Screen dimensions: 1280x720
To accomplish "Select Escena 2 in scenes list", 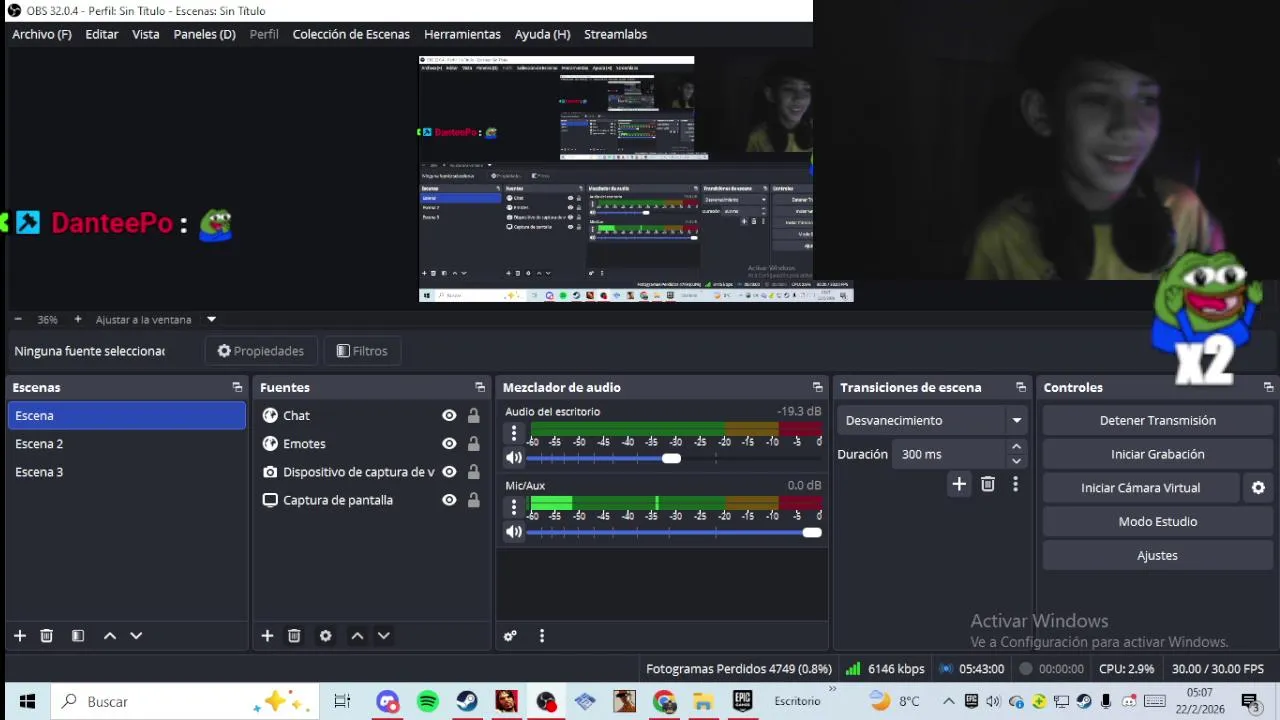I will (x=126, y=444).
